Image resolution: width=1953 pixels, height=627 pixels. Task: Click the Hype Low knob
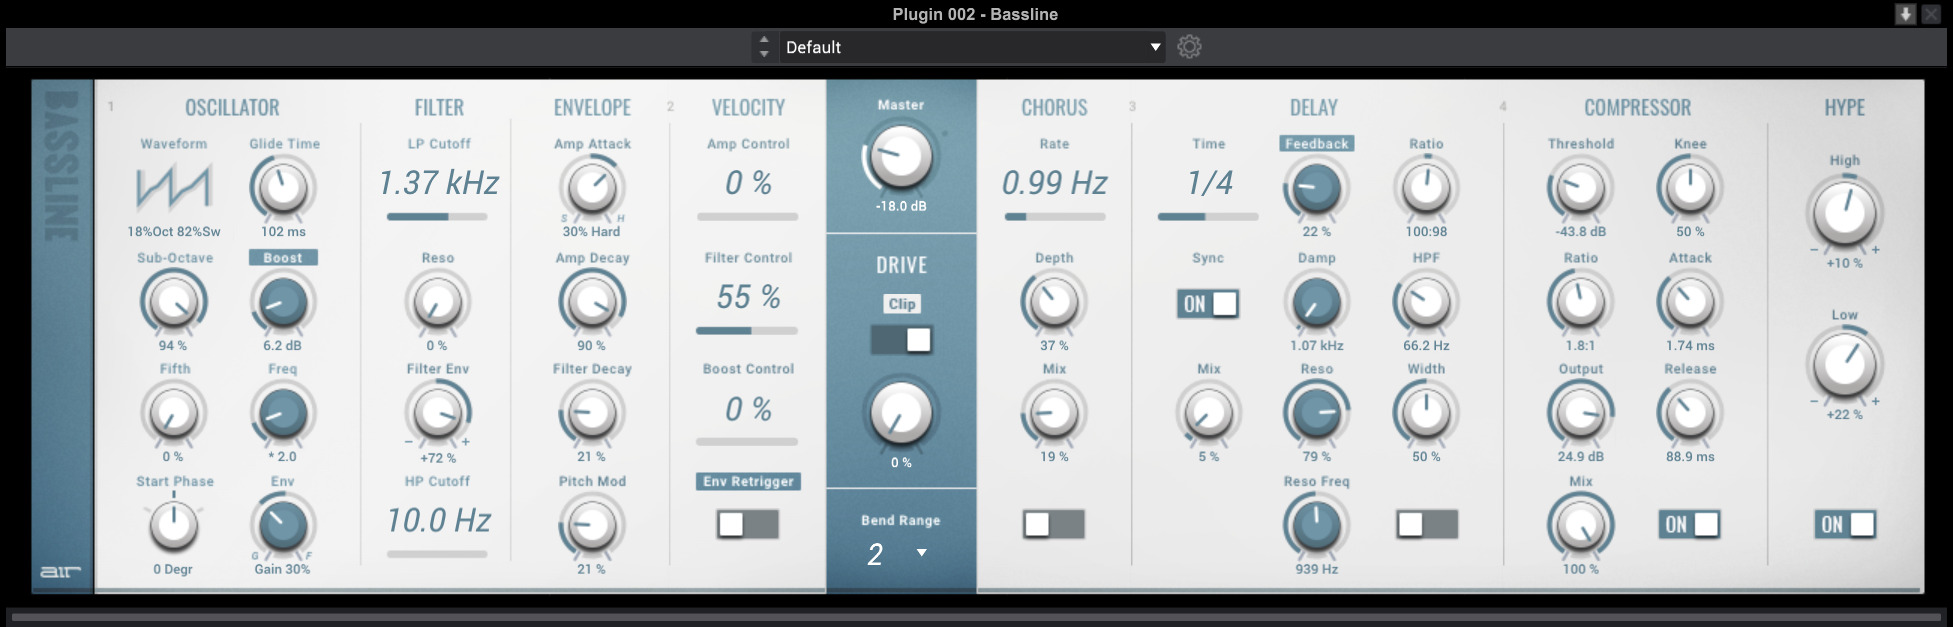pos(1845,365)
